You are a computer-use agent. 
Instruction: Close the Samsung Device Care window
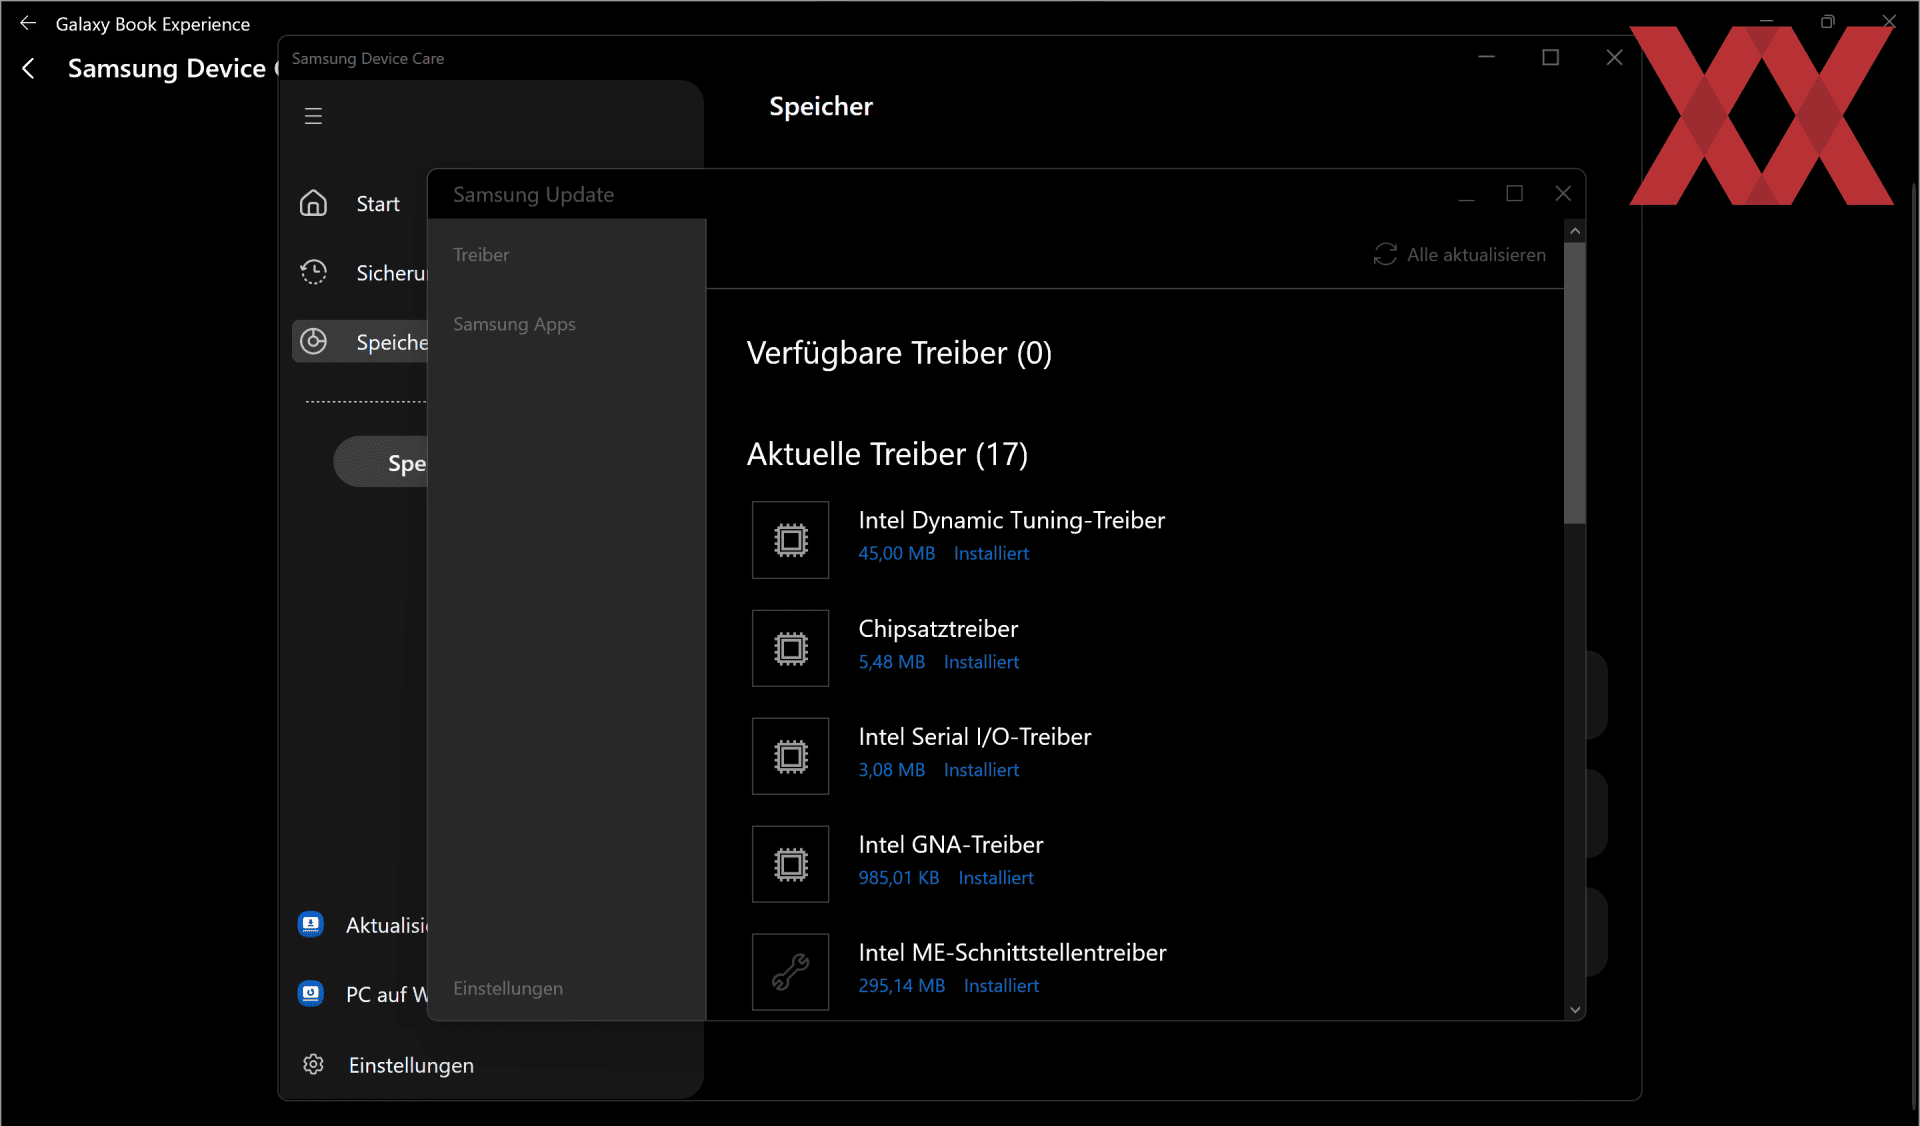point(1614,58)
